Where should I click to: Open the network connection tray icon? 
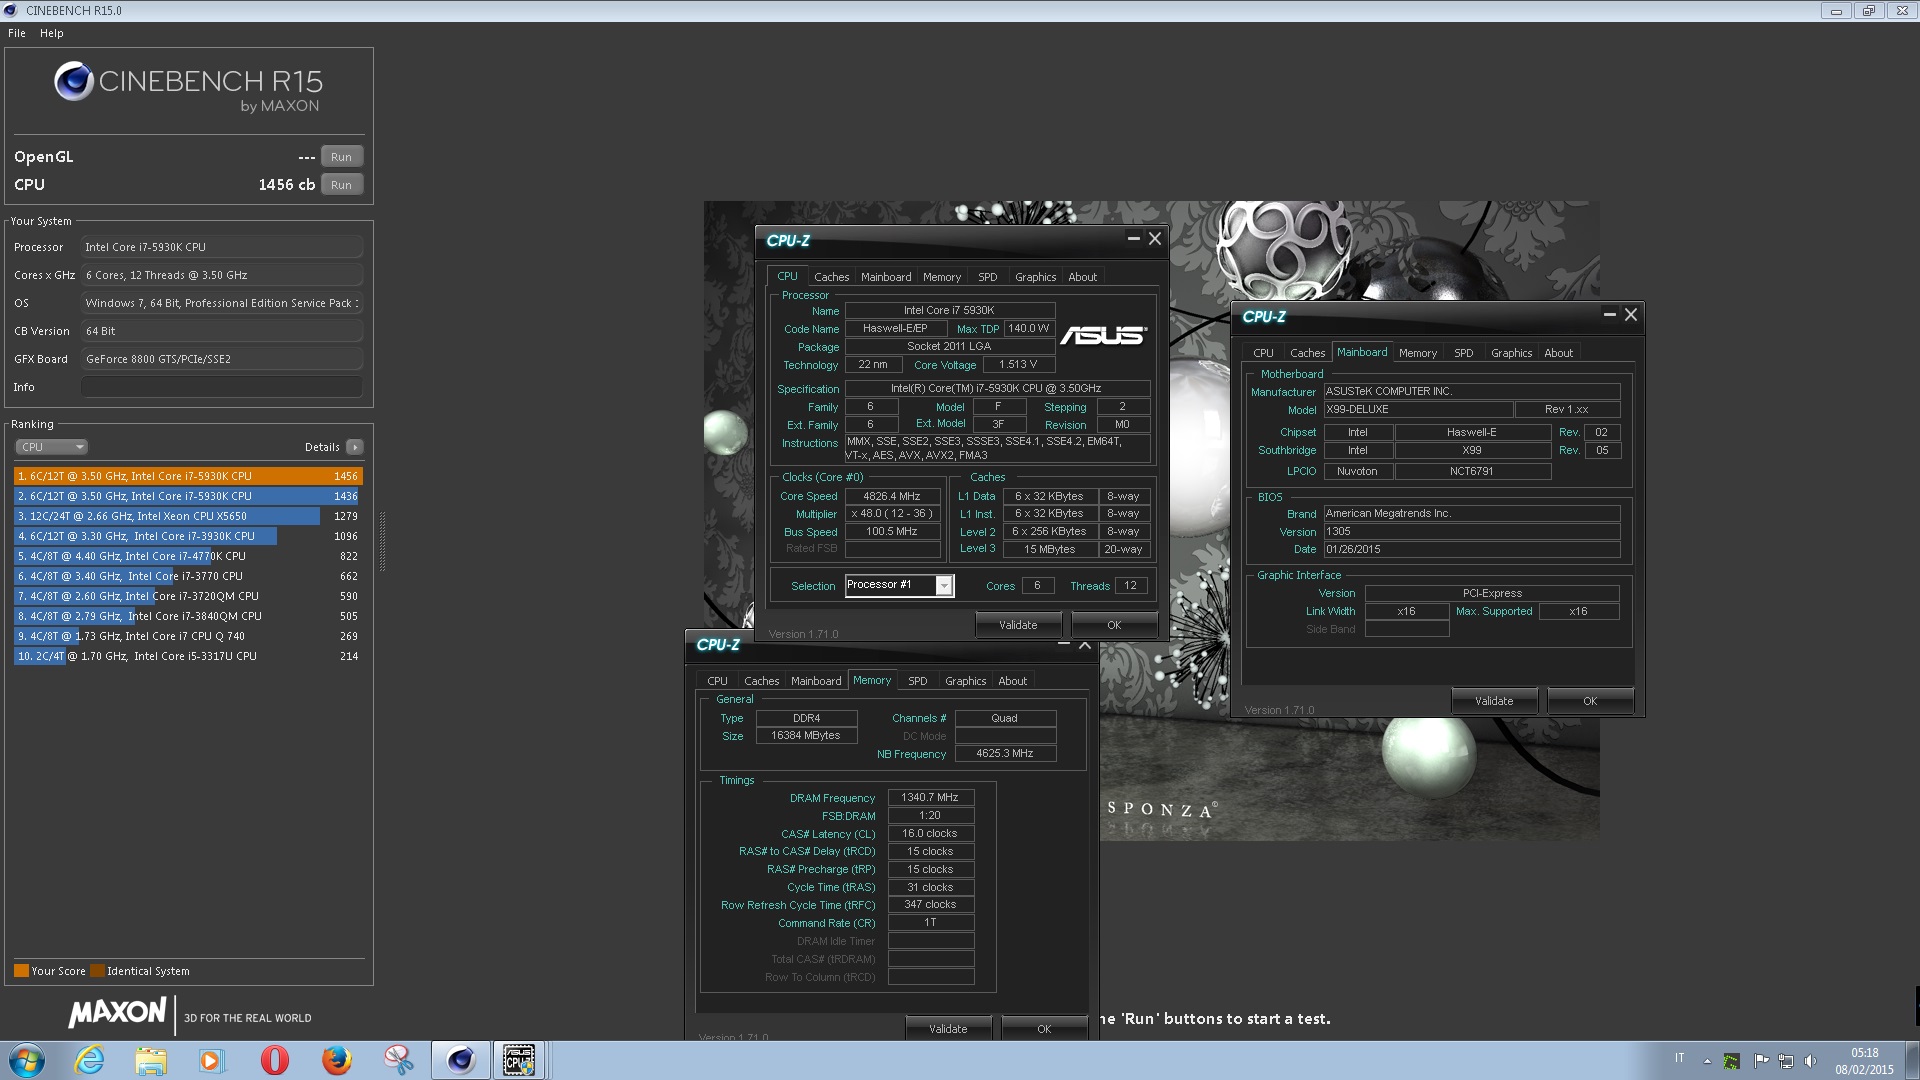pyautogui.click(x=1785, y=1061)
